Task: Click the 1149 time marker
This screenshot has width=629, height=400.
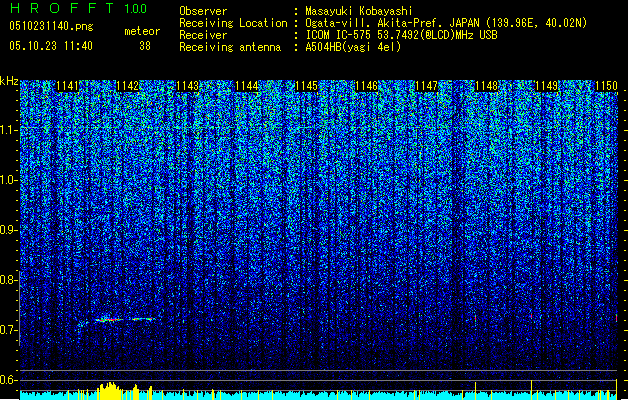Action: 547,86
